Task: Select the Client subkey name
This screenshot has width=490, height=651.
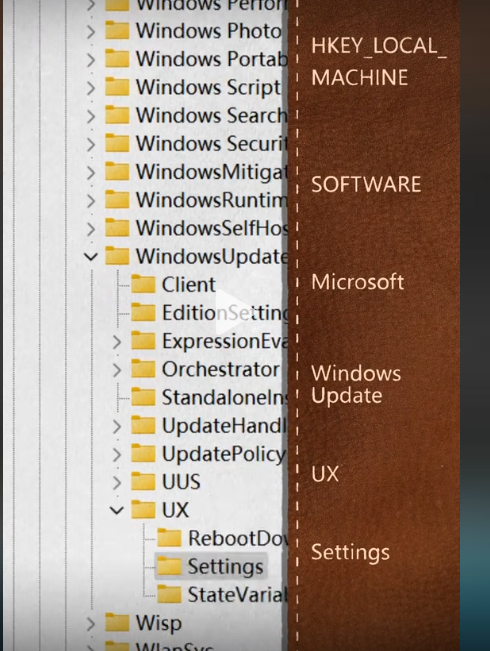Action: tap(189, 285)
